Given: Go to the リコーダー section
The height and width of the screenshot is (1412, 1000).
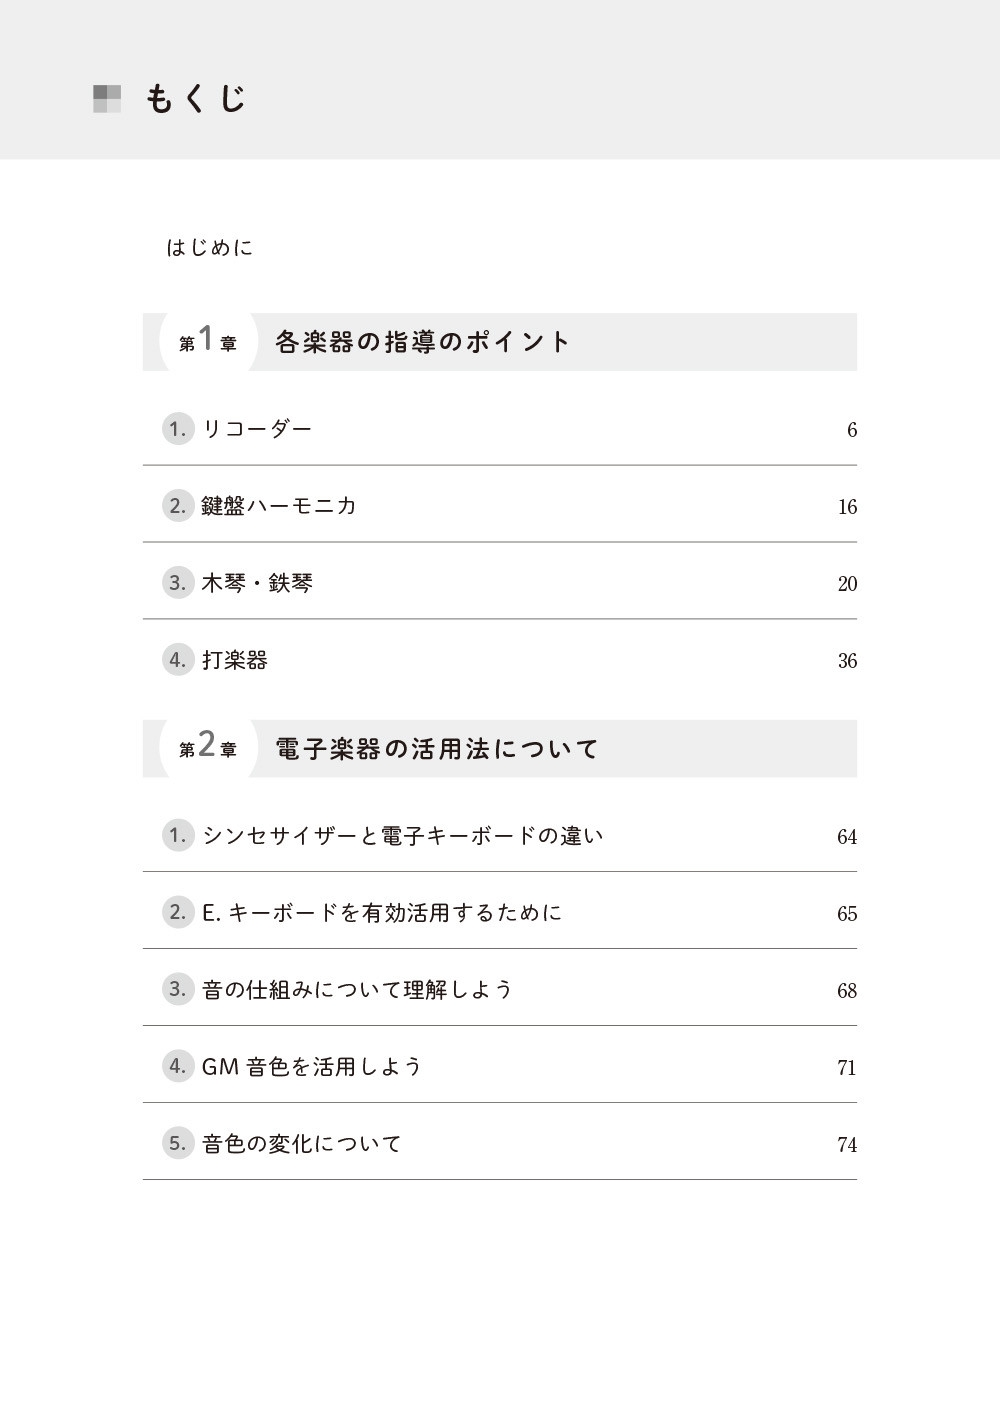Looking at the screenshot, I should tap(257, 429).
